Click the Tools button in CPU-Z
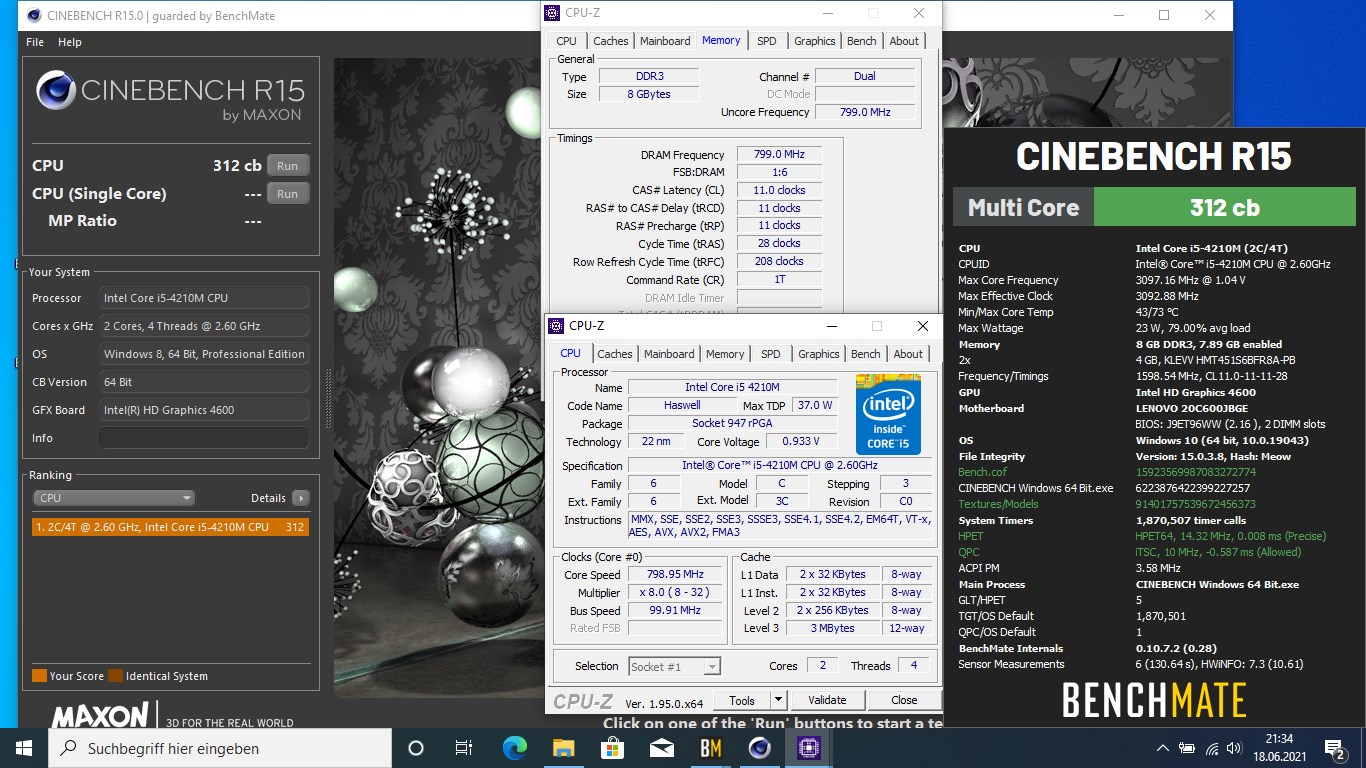 (x=742, y=700)
